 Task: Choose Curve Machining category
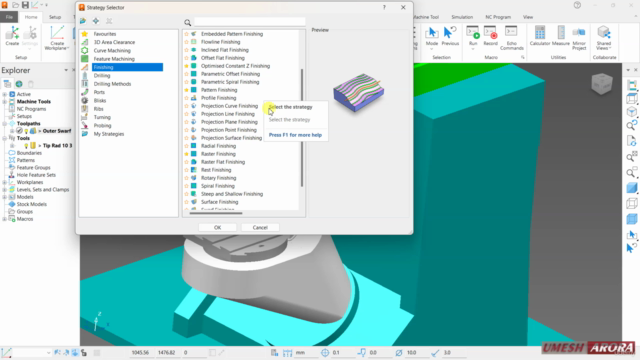pos(112,51)
